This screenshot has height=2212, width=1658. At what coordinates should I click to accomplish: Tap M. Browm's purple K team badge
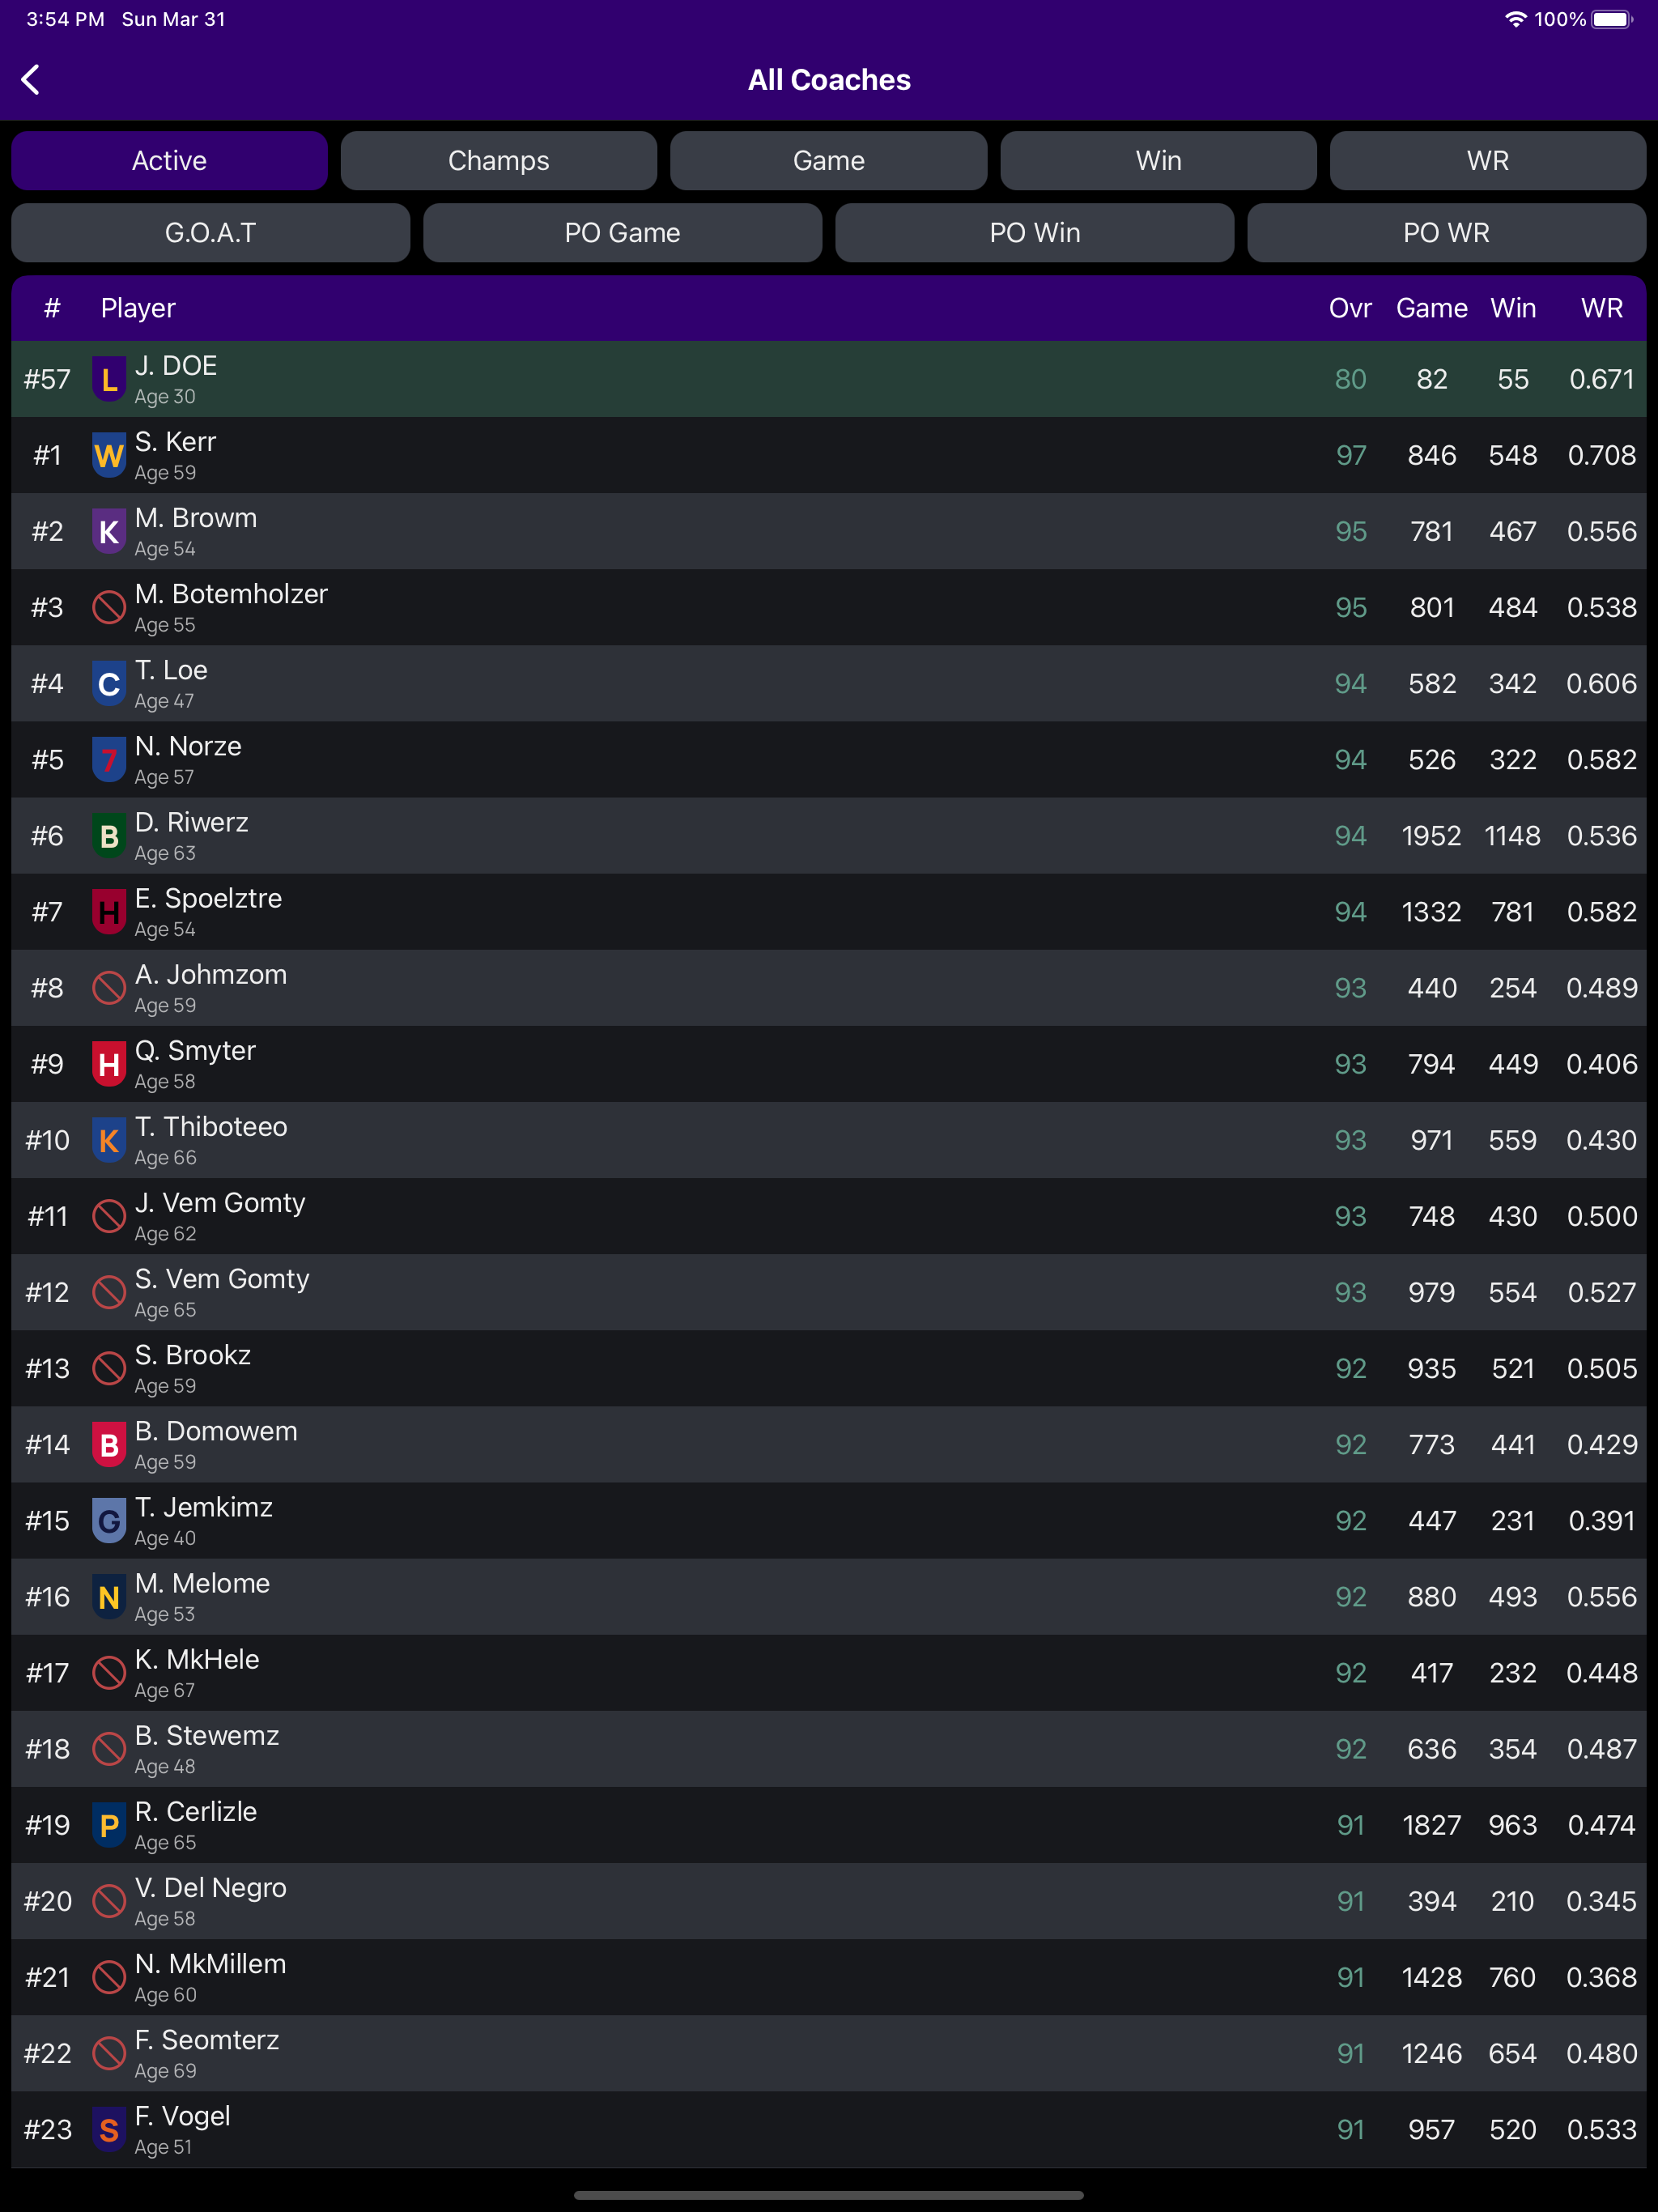(x=109, y=532)
